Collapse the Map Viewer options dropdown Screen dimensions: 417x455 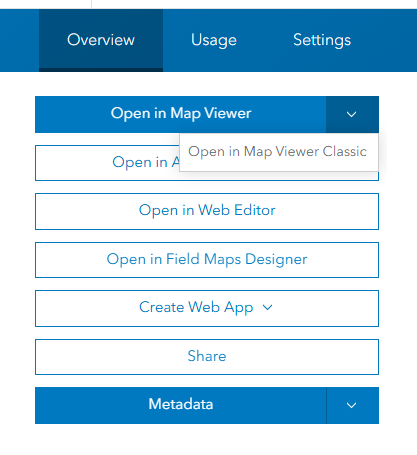352,115
